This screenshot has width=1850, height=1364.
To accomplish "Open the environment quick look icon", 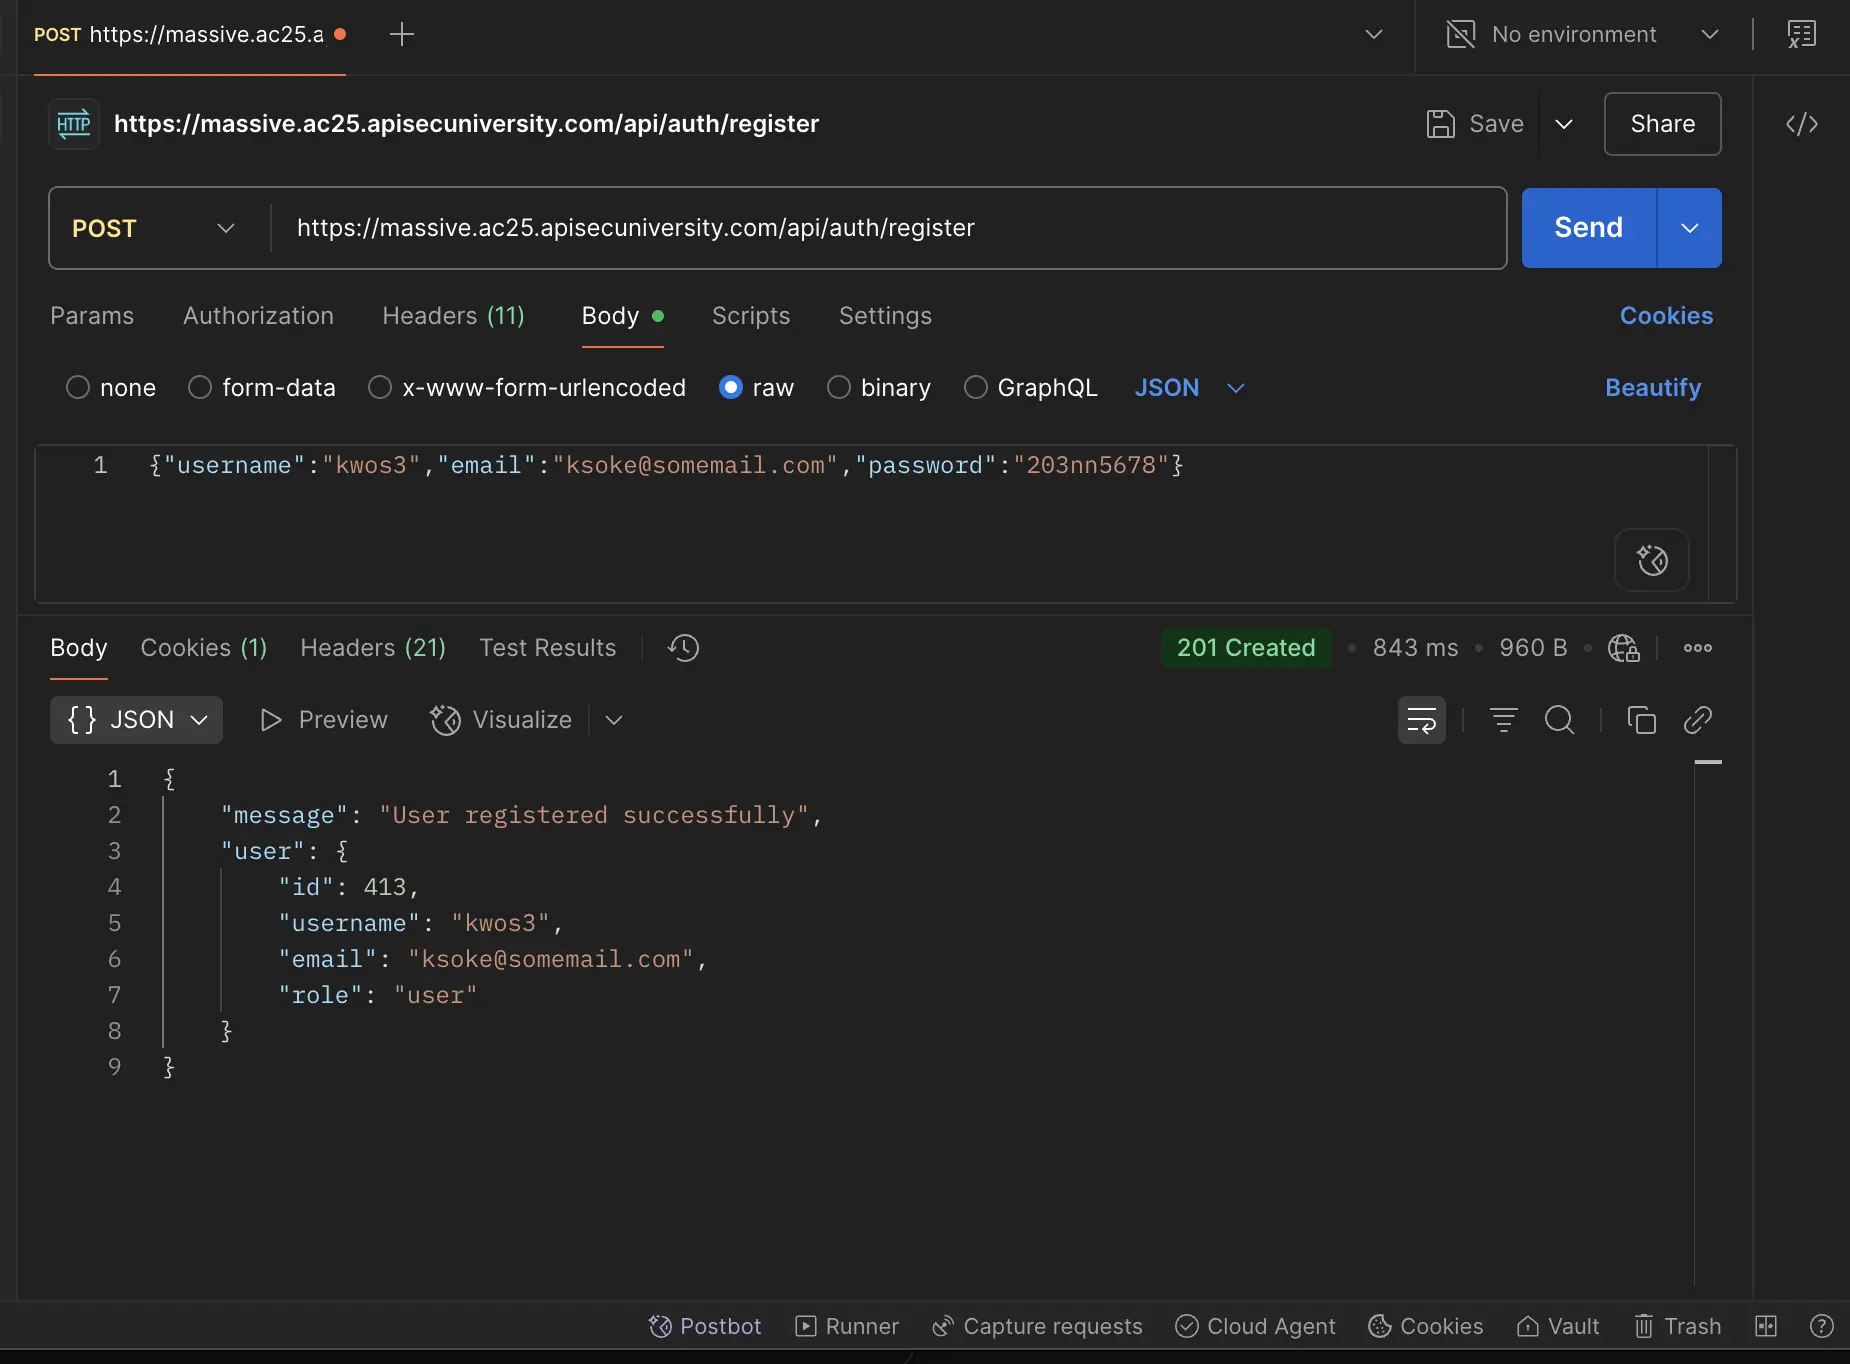I will tap(1802, 34).
